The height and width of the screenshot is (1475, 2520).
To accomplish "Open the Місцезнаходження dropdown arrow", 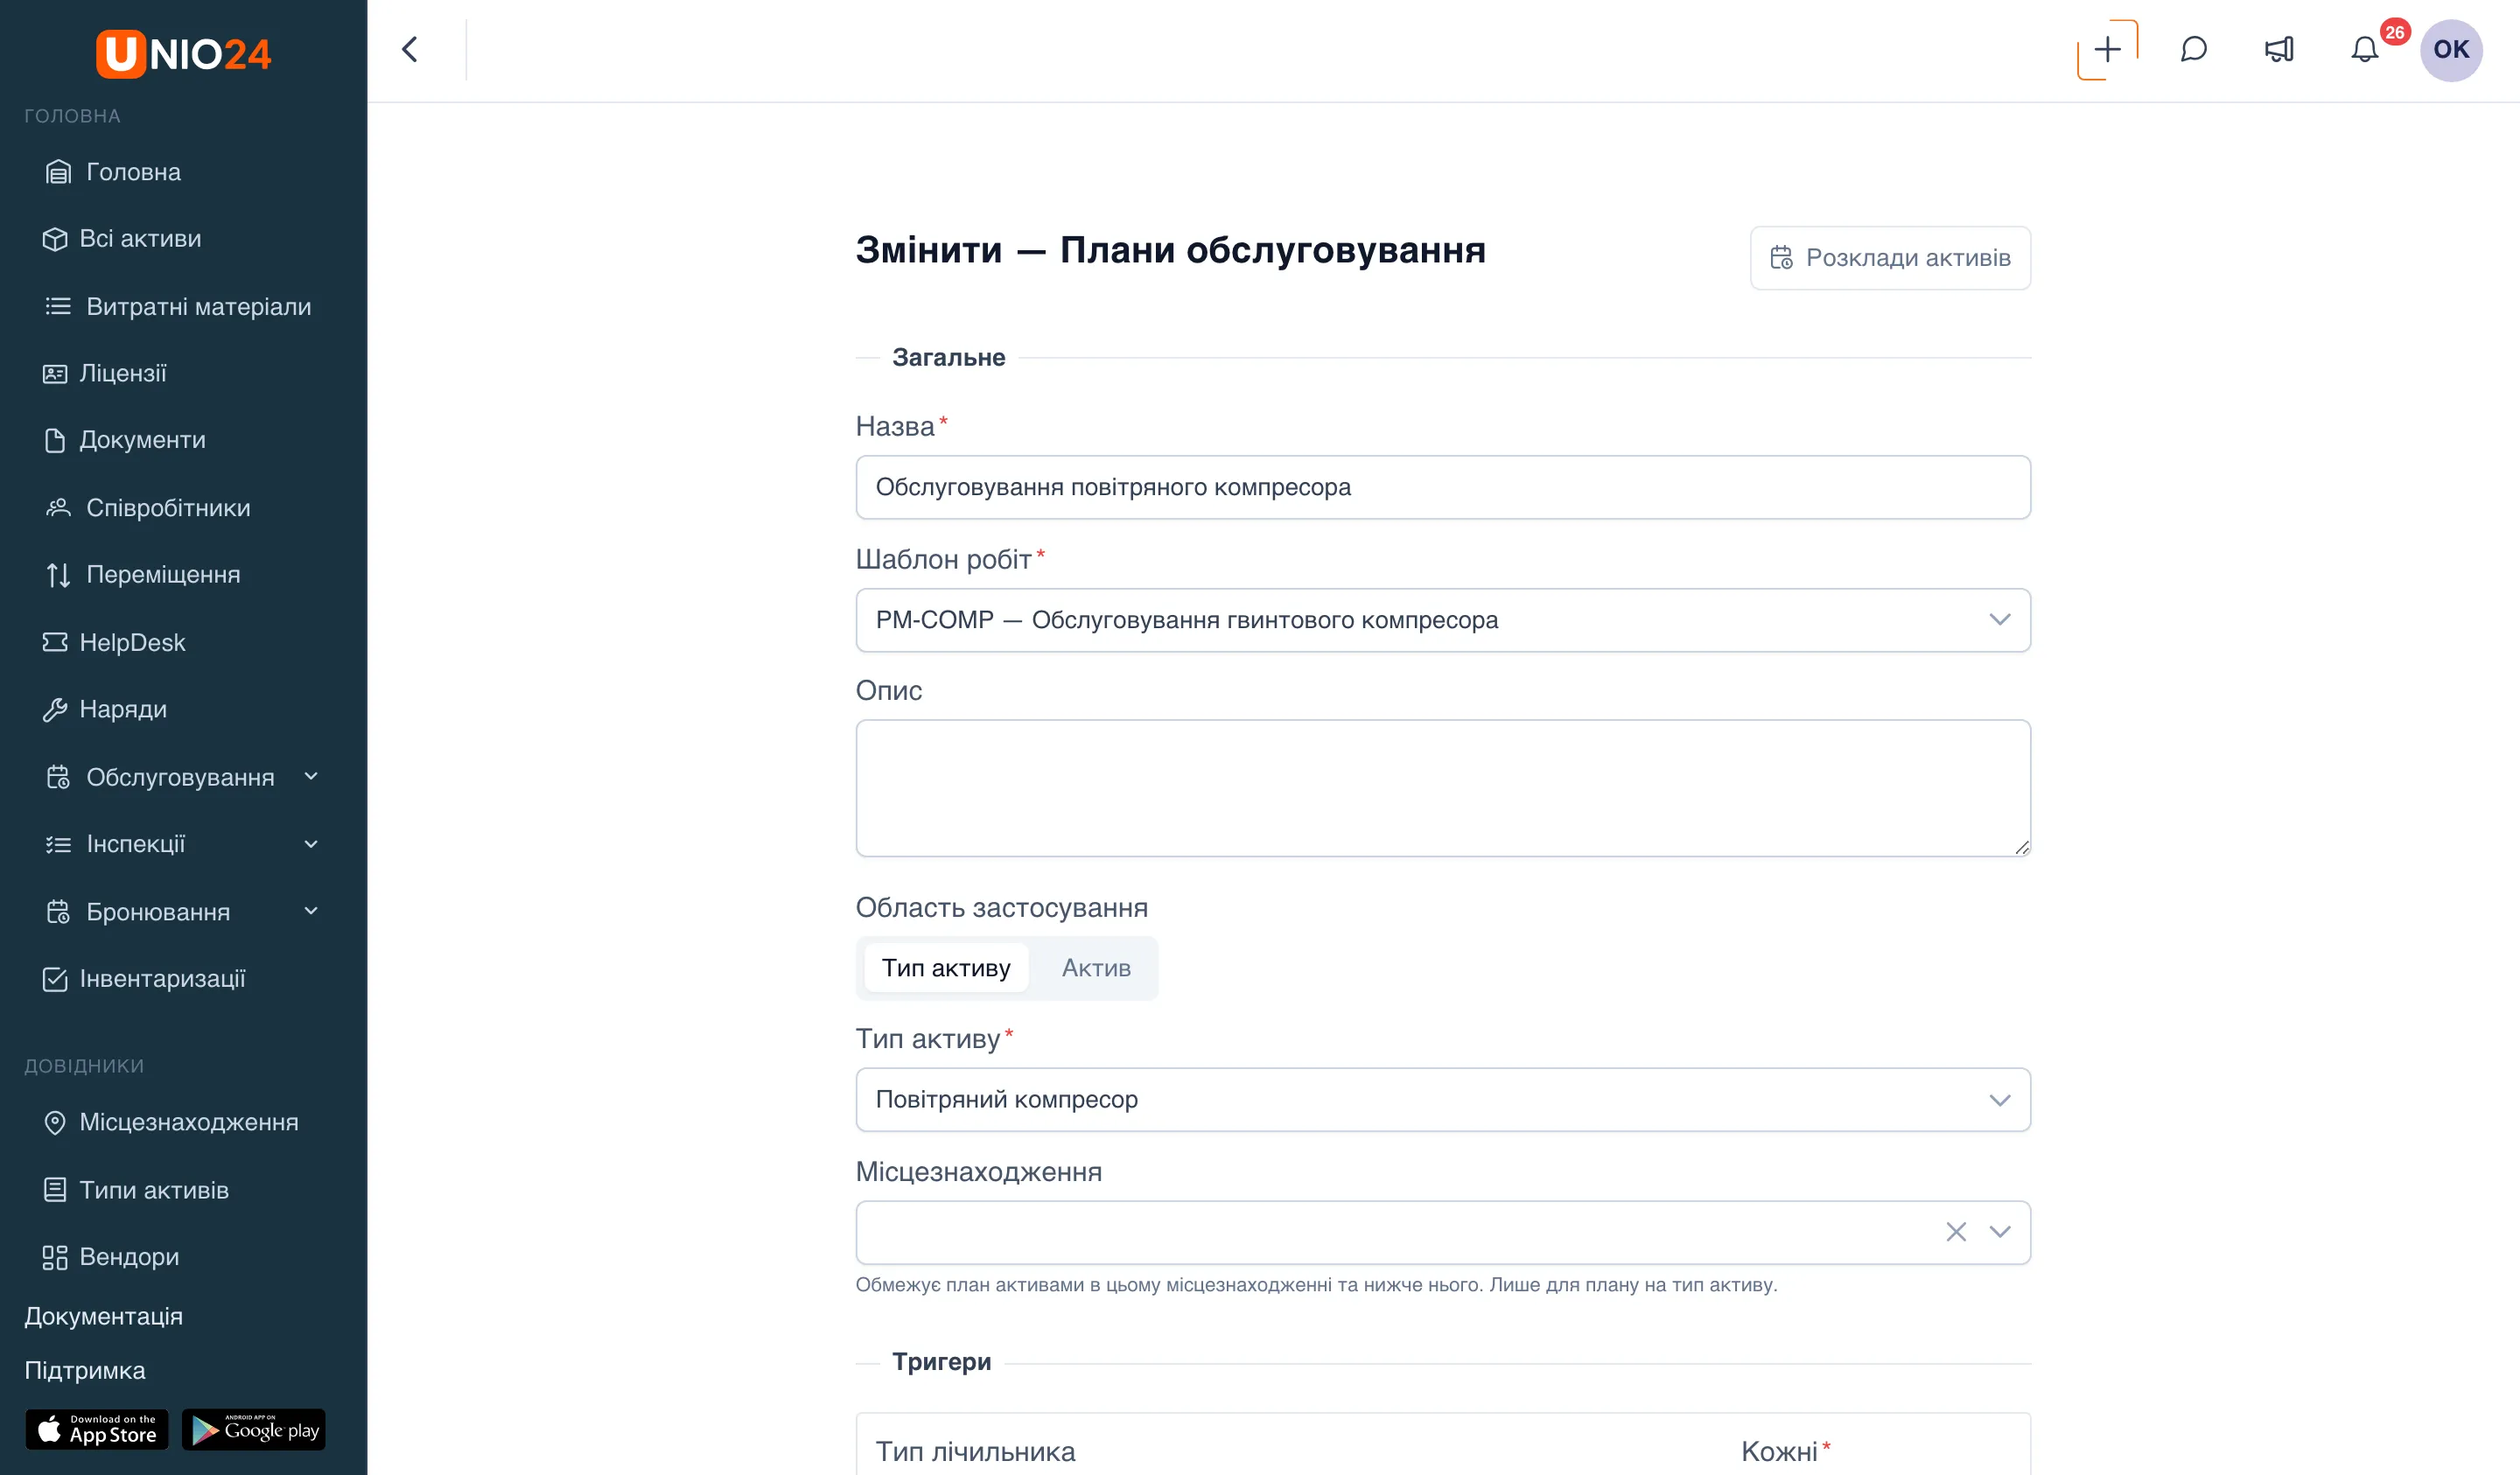I will point(2000,1232).
